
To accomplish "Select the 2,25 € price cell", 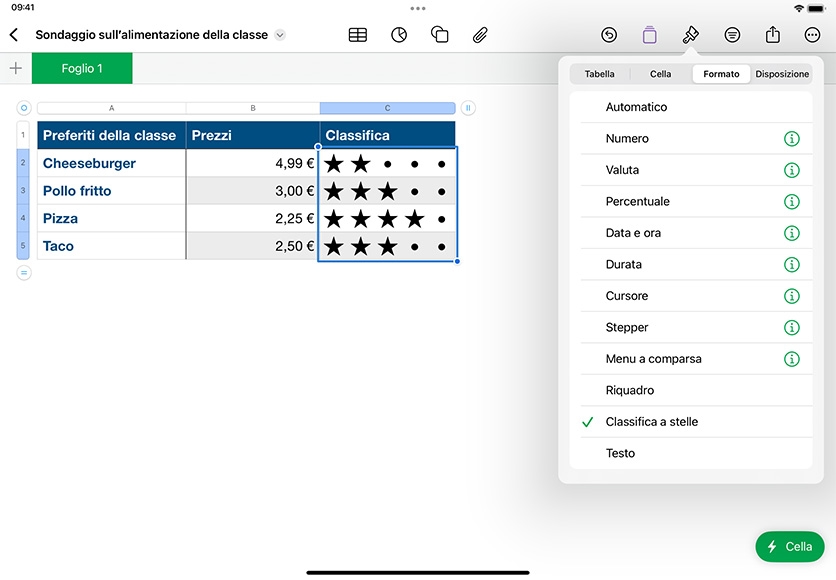I will pyautogui.click(x=253, y=219).
